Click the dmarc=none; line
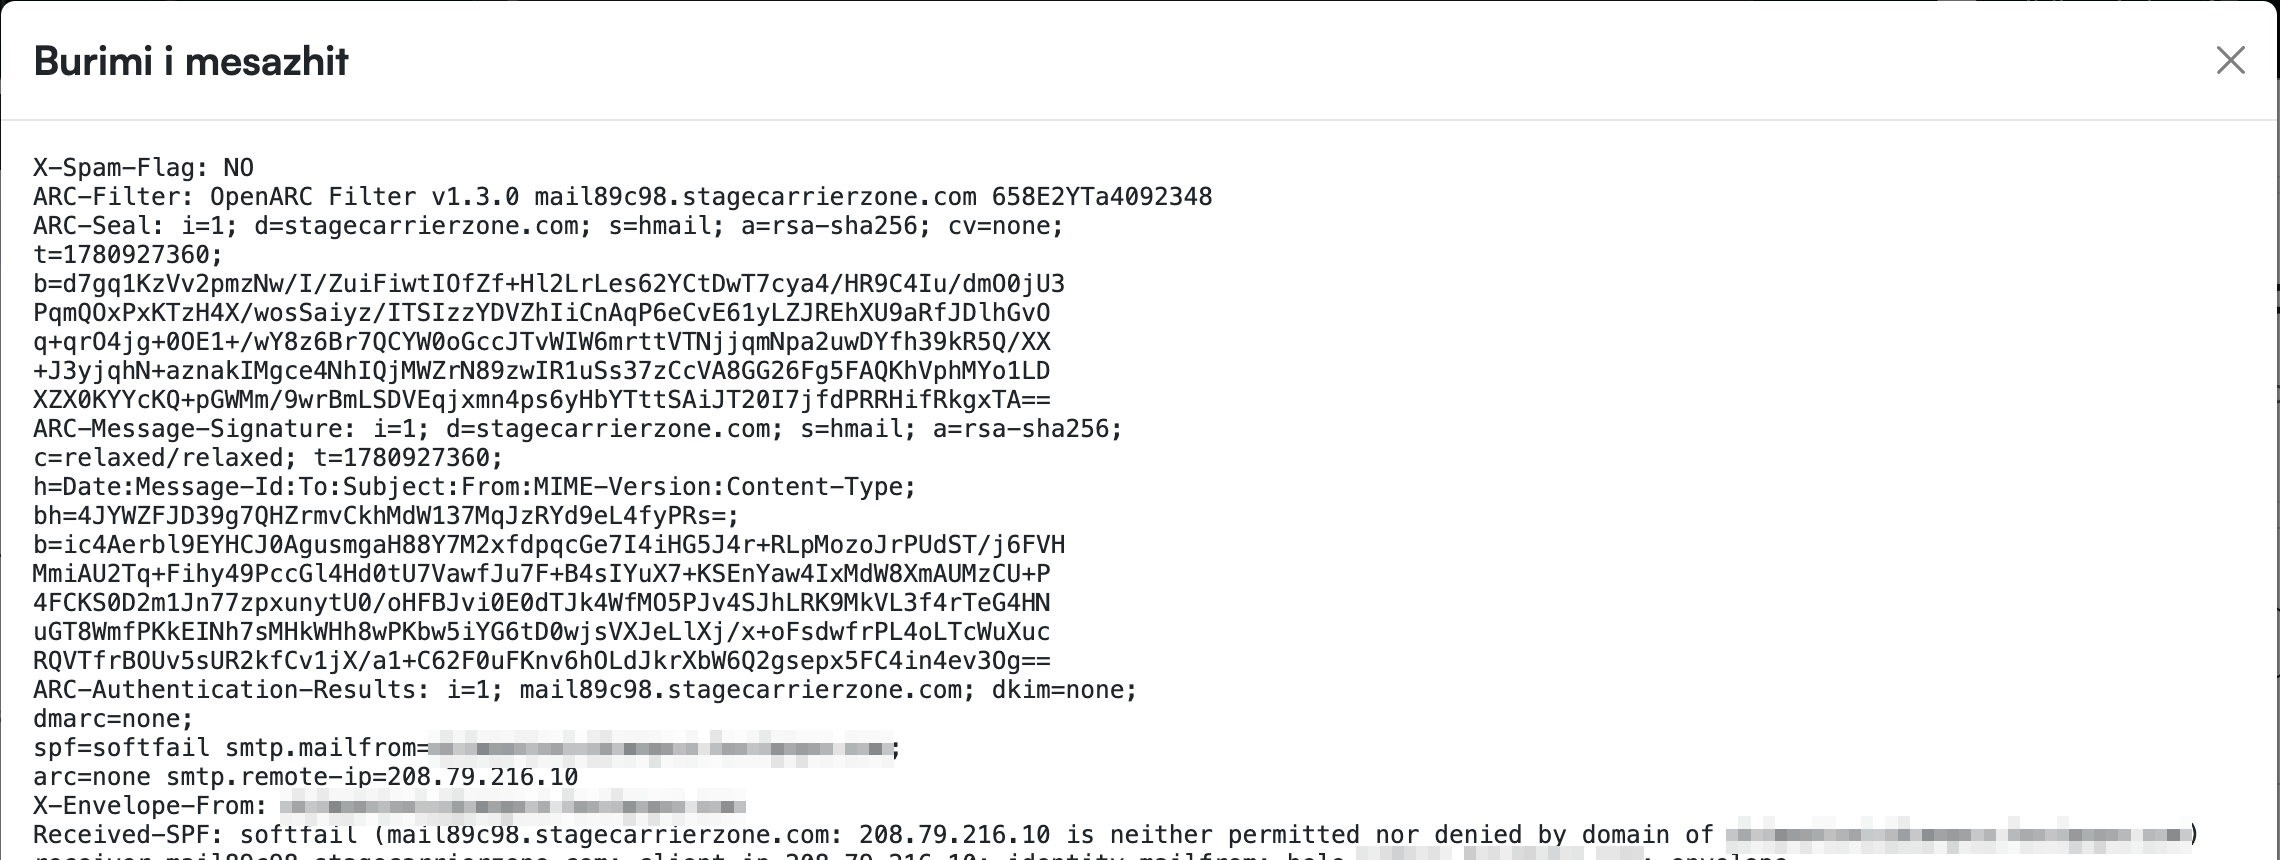The width and height of the screenshot is (2280, 860). click(x=113, y=718)
